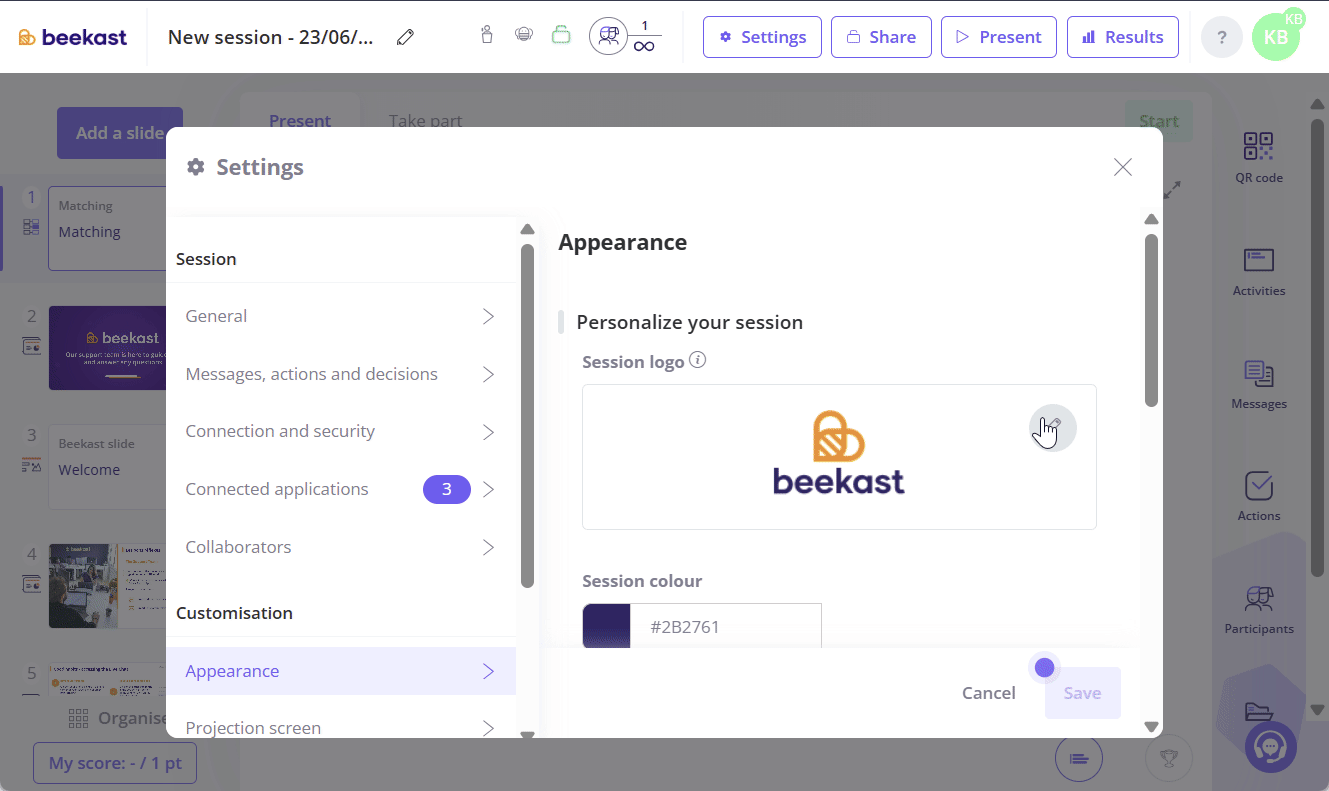Click the New session title text
This screenshot has height=791, width=1329.
point(271,37)
